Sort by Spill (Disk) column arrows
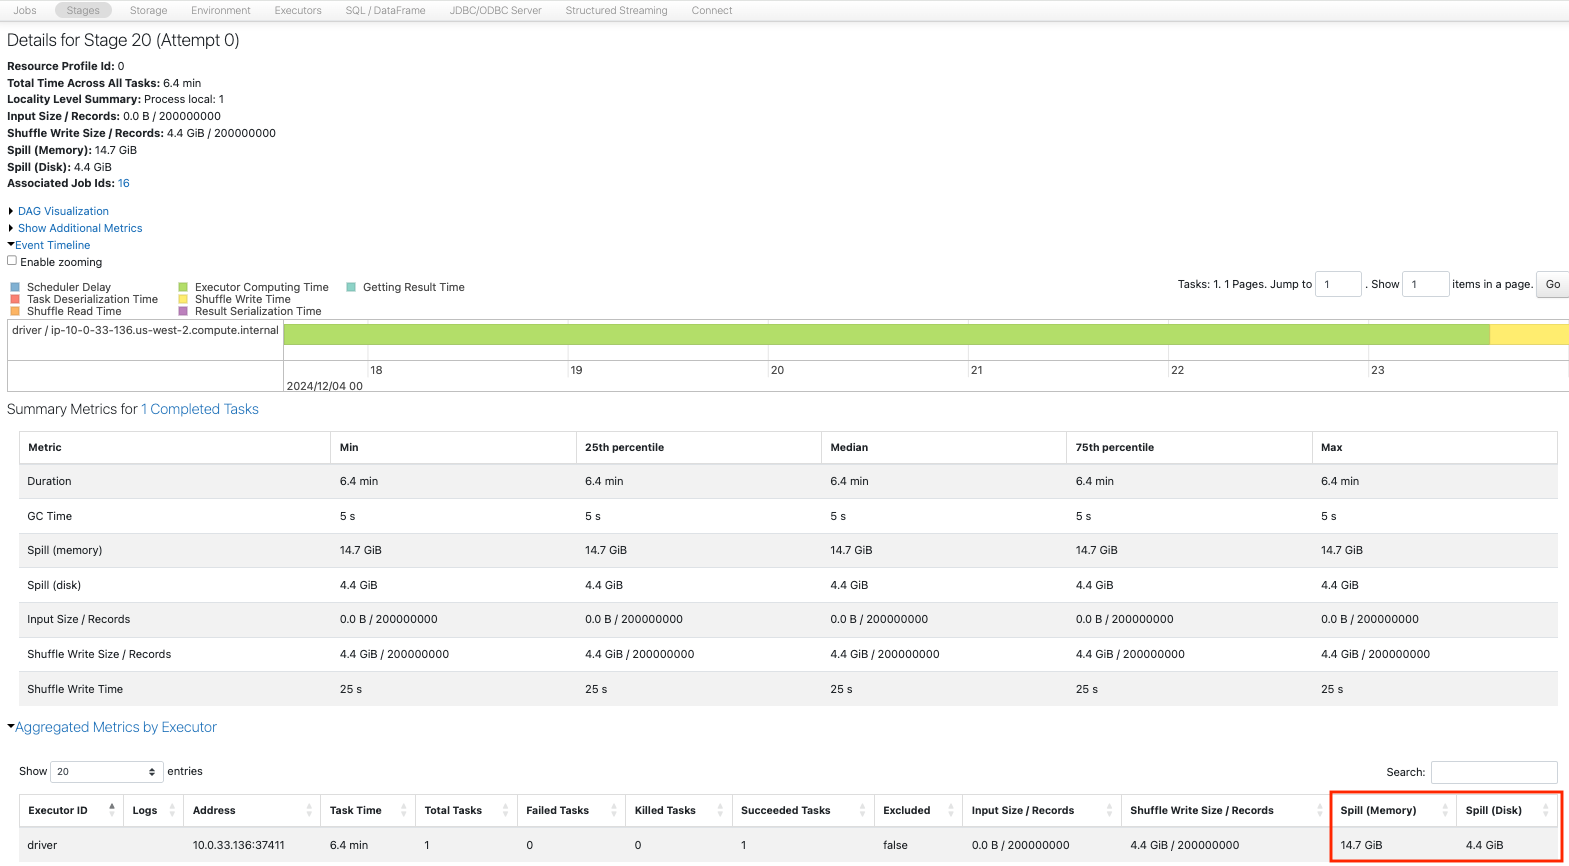Screen dimensions: 1569x866 click(1546, 810)
